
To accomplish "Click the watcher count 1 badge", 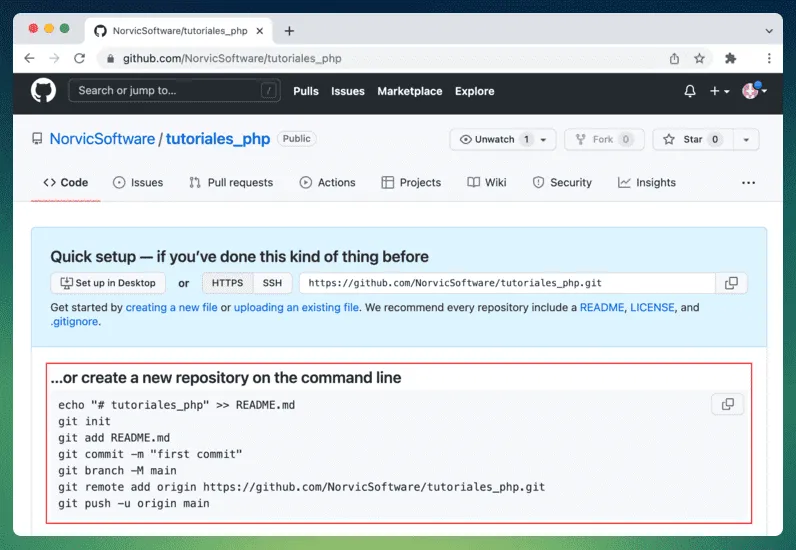I will click(x=526, y=139).
